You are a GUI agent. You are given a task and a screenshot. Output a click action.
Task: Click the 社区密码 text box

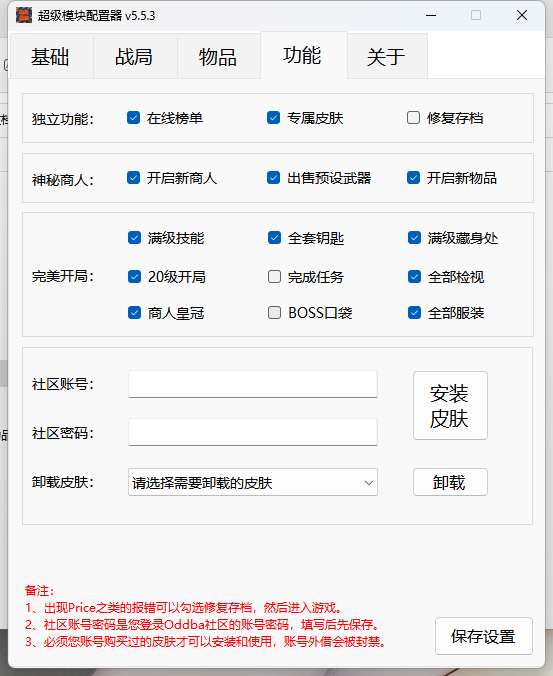point(253,432)
